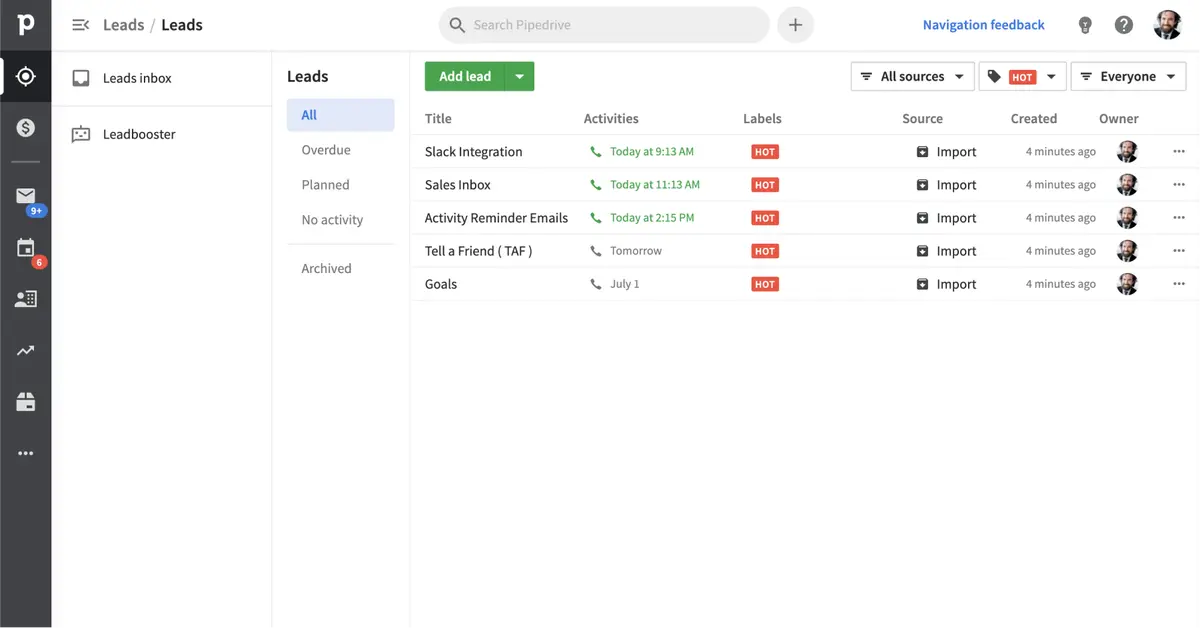Open the help question mark icon
The width and height of the screenshot is (1200, 628).
[x=1124, y=25]
